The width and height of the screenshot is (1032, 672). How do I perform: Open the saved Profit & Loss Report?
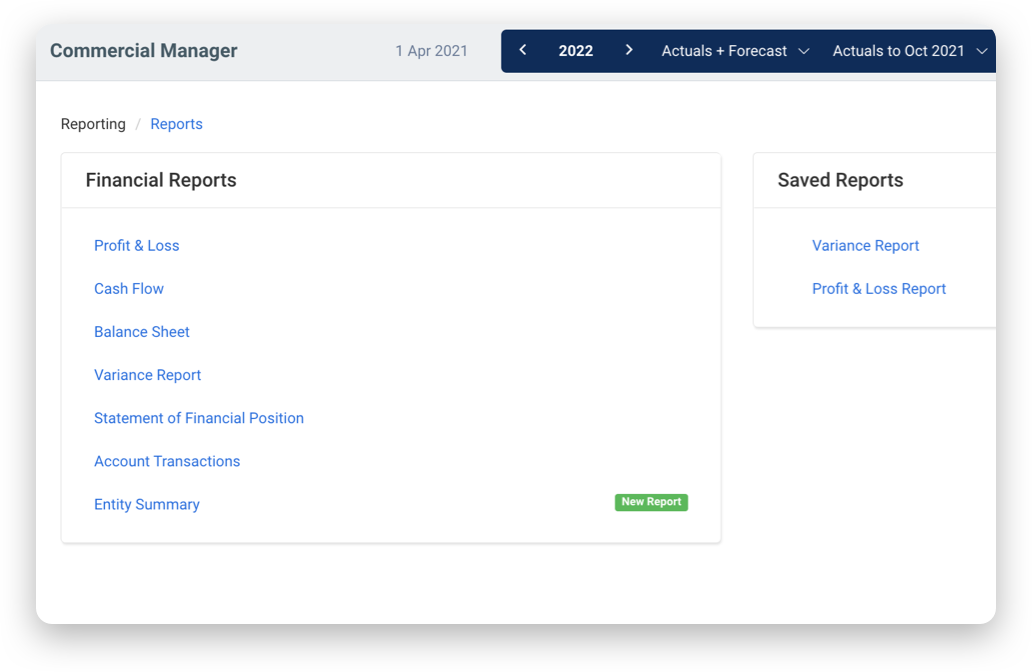(x=879, y=288)
